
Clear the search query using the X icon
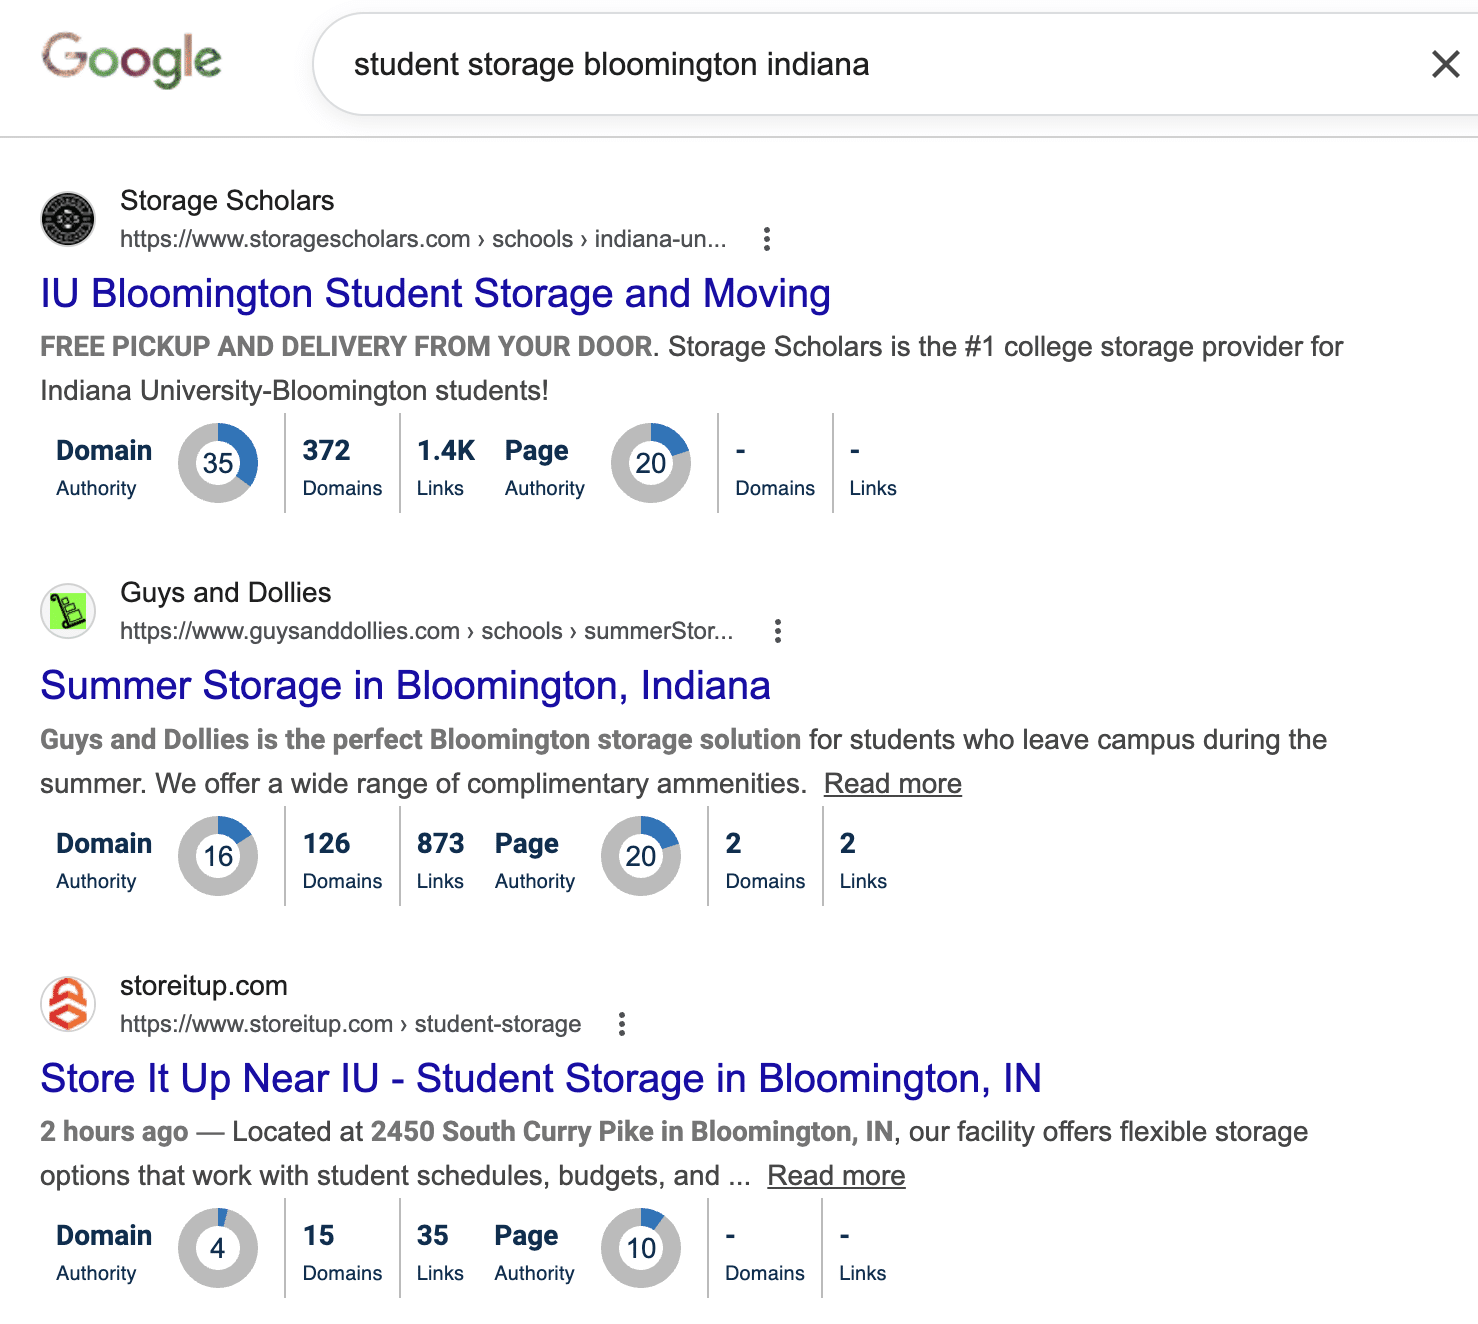click(x=1444, y=64)
